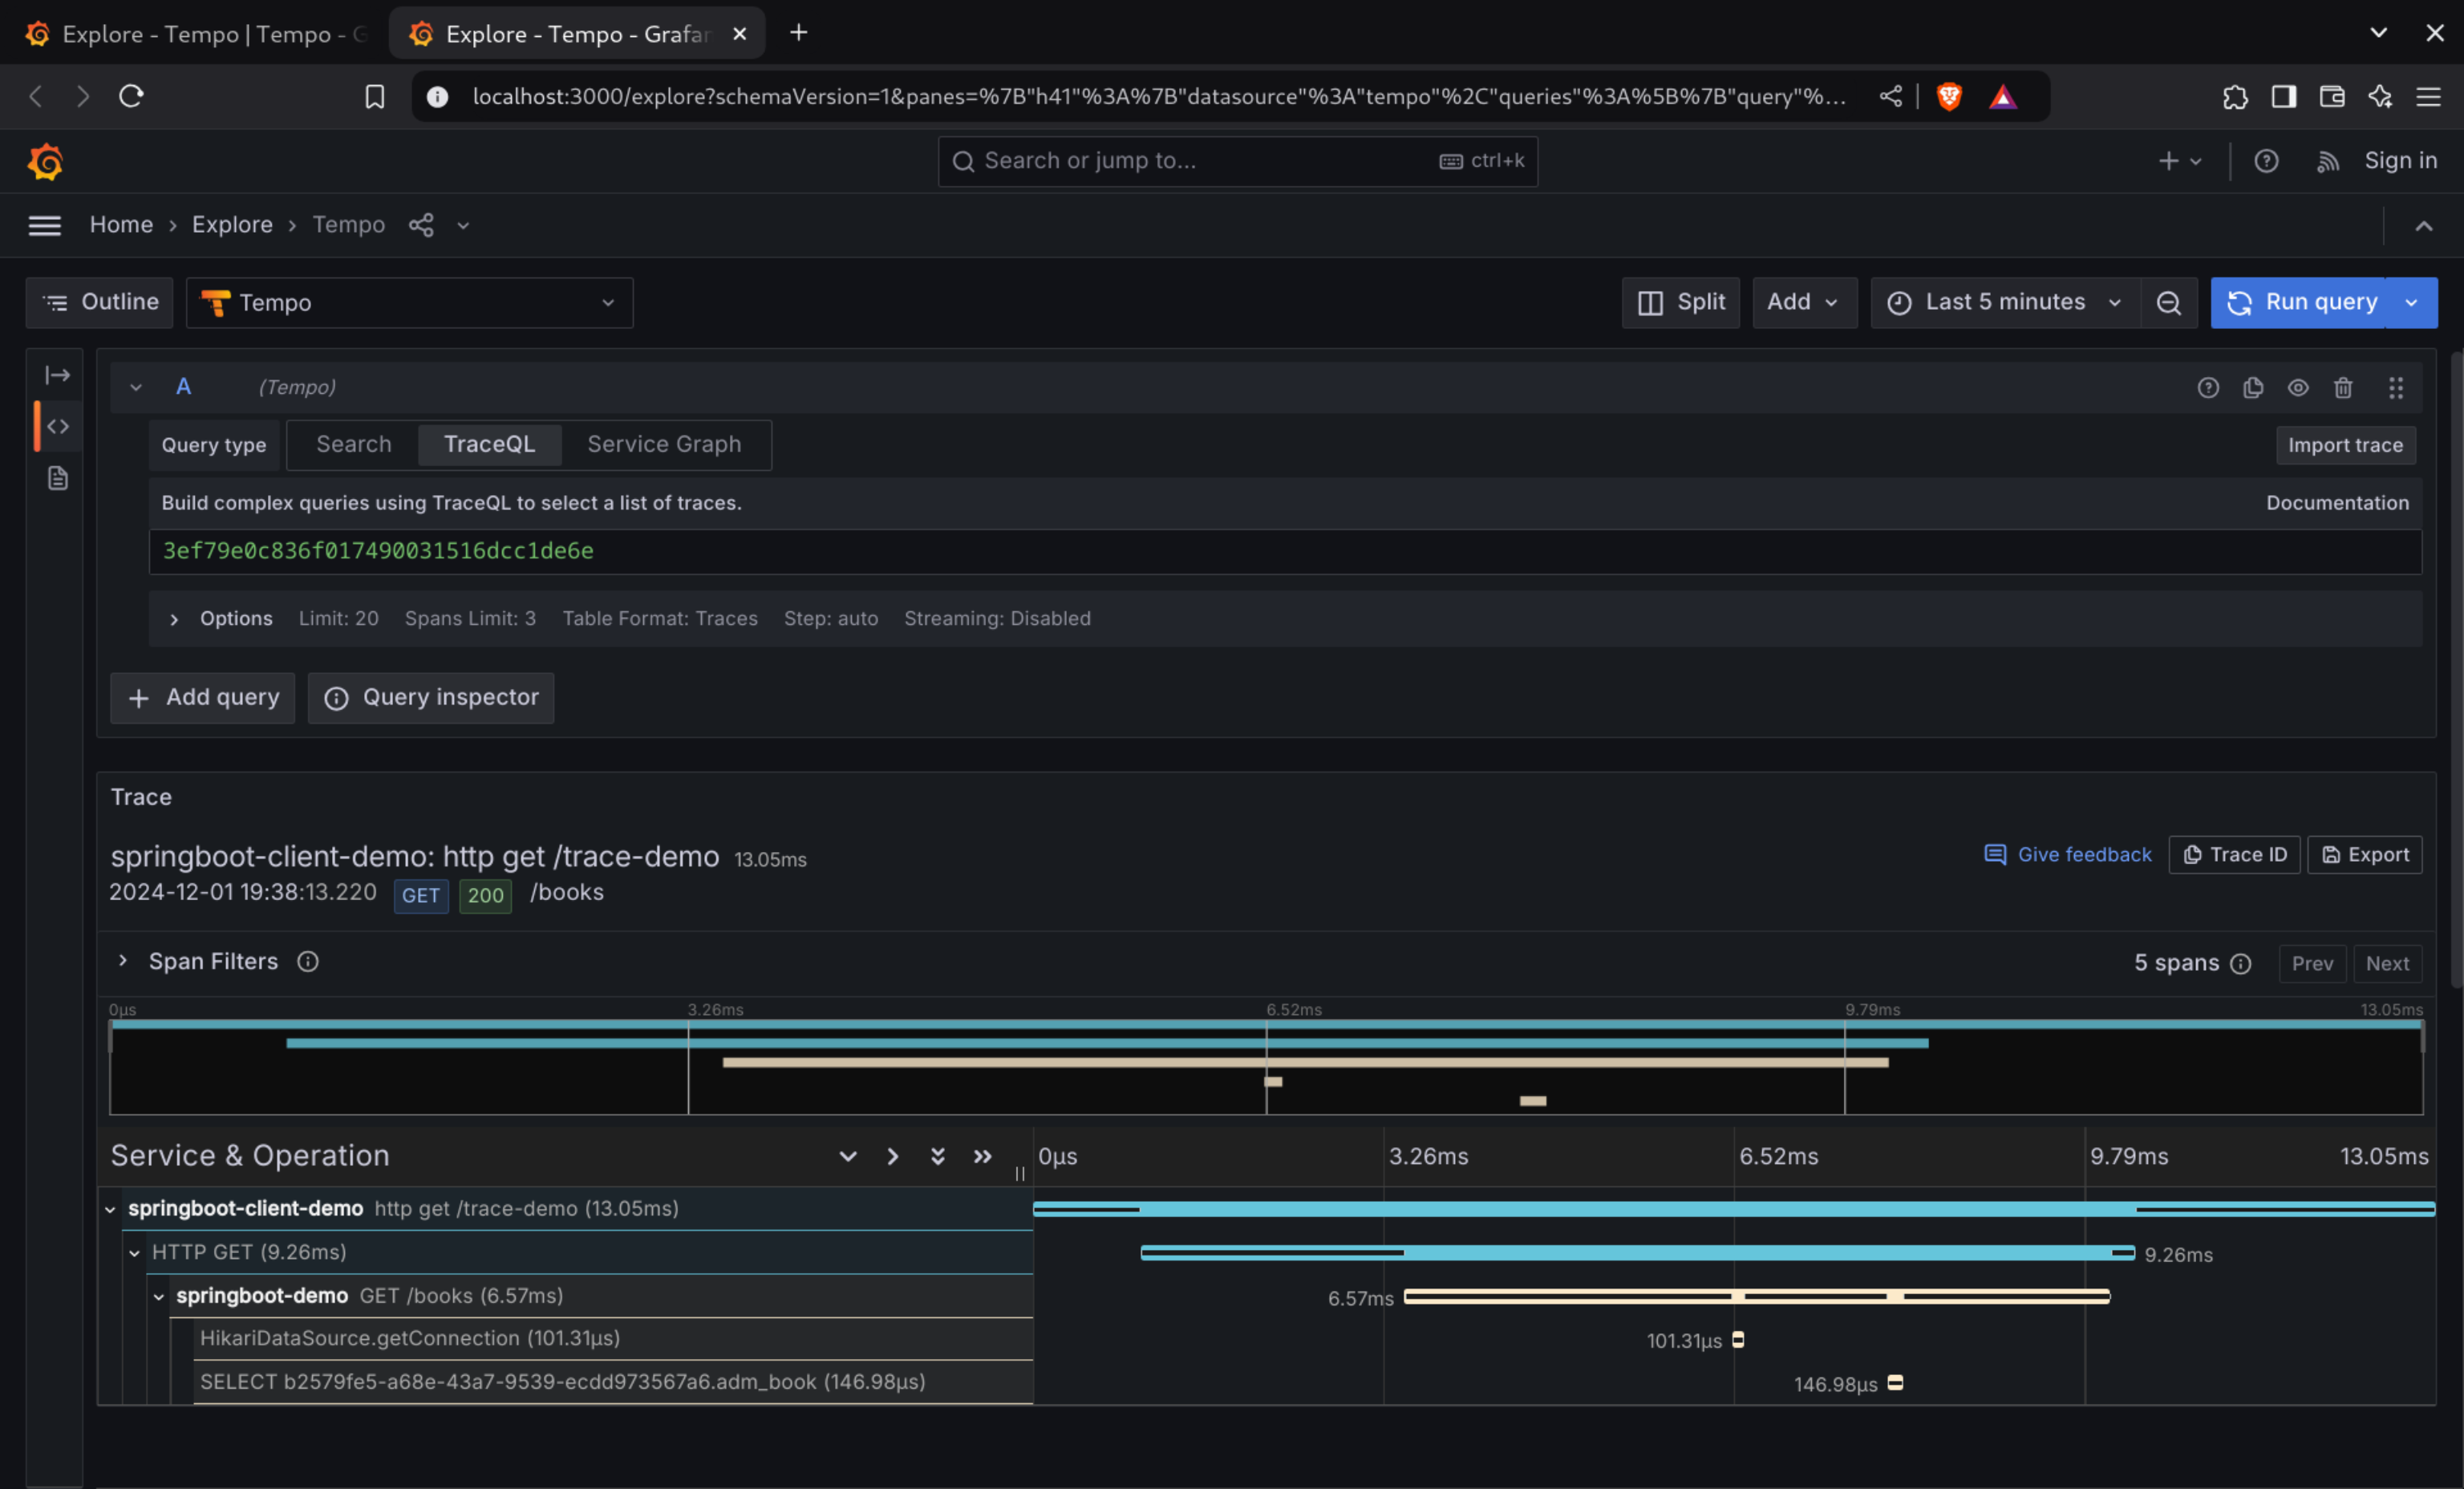Open the news feed RSS icon
This screenshot has height=1489, width=2464.
[2327, 161]
